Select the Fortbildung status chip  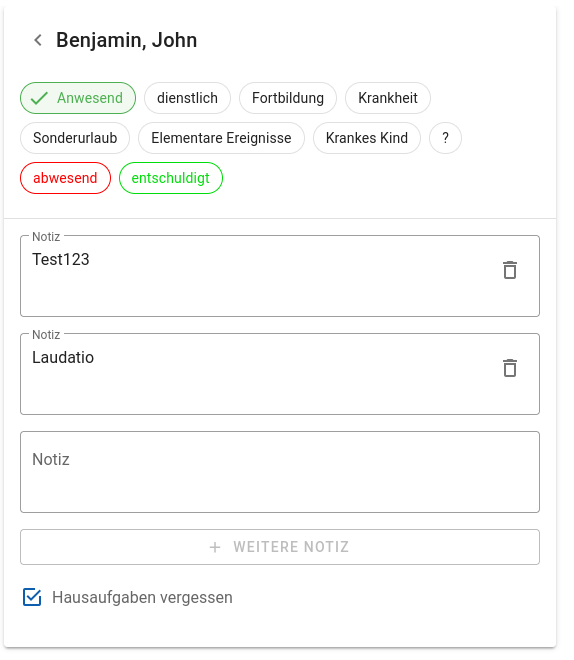pos(288,98)
